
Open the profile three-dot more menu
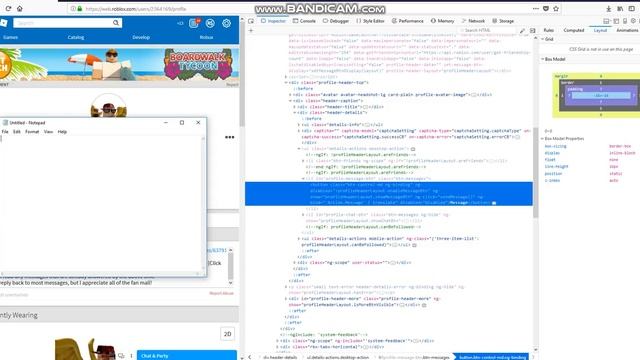coord(229,137)
